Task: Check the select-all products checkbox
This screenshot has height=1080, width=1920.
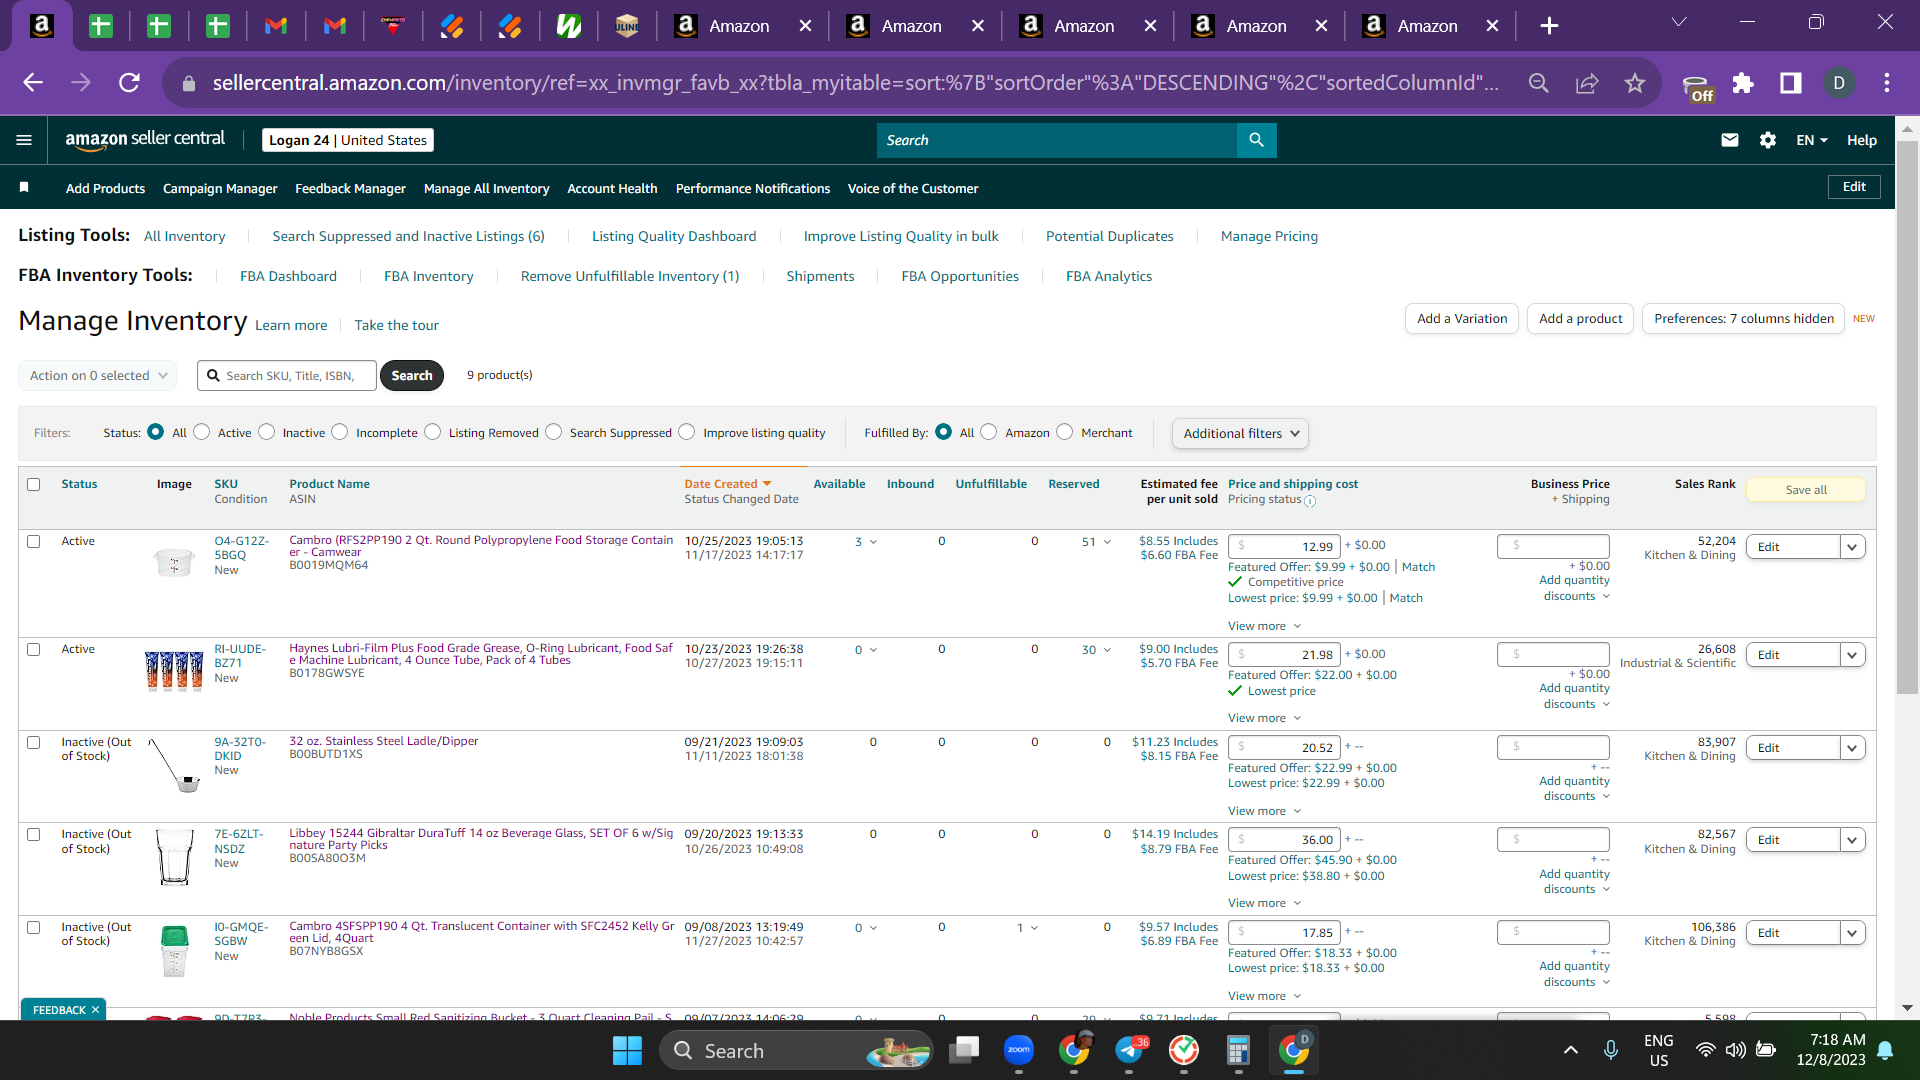Action: click(33, 484)
